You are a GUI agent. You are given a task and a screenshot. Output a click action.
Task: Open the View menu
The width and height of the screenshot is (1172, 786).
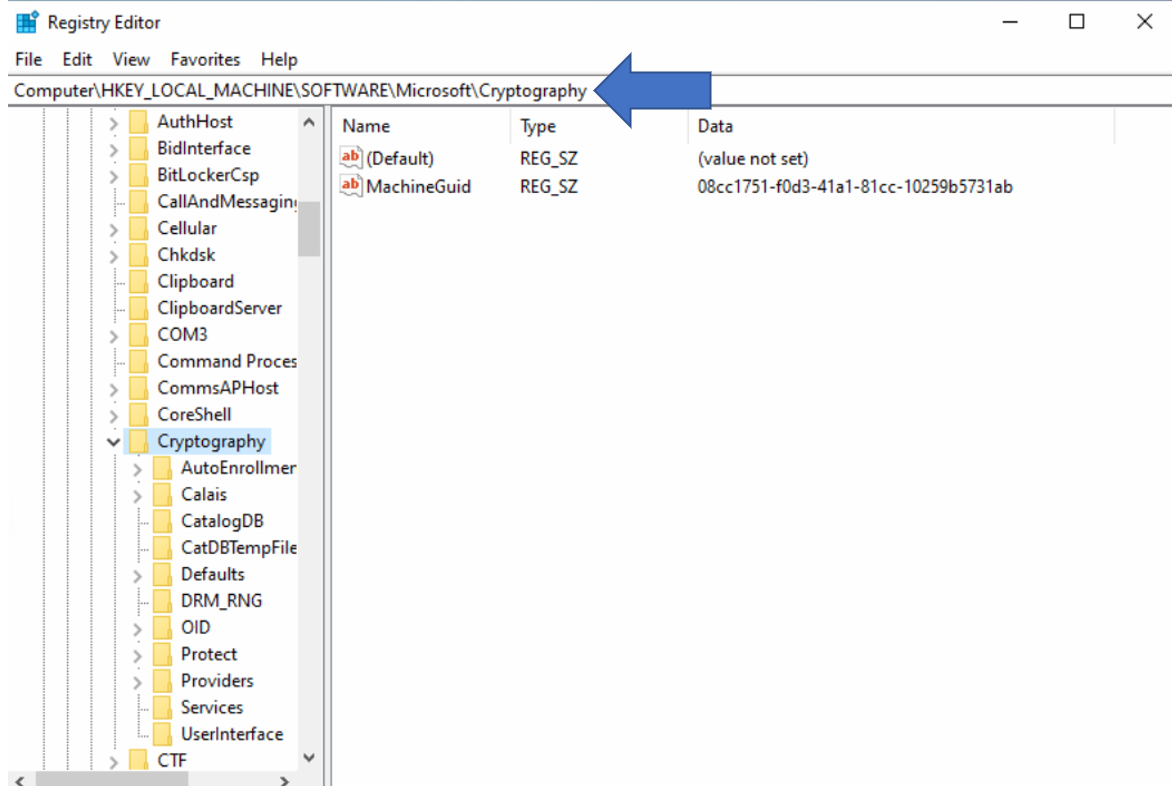[x=131, y=59]
